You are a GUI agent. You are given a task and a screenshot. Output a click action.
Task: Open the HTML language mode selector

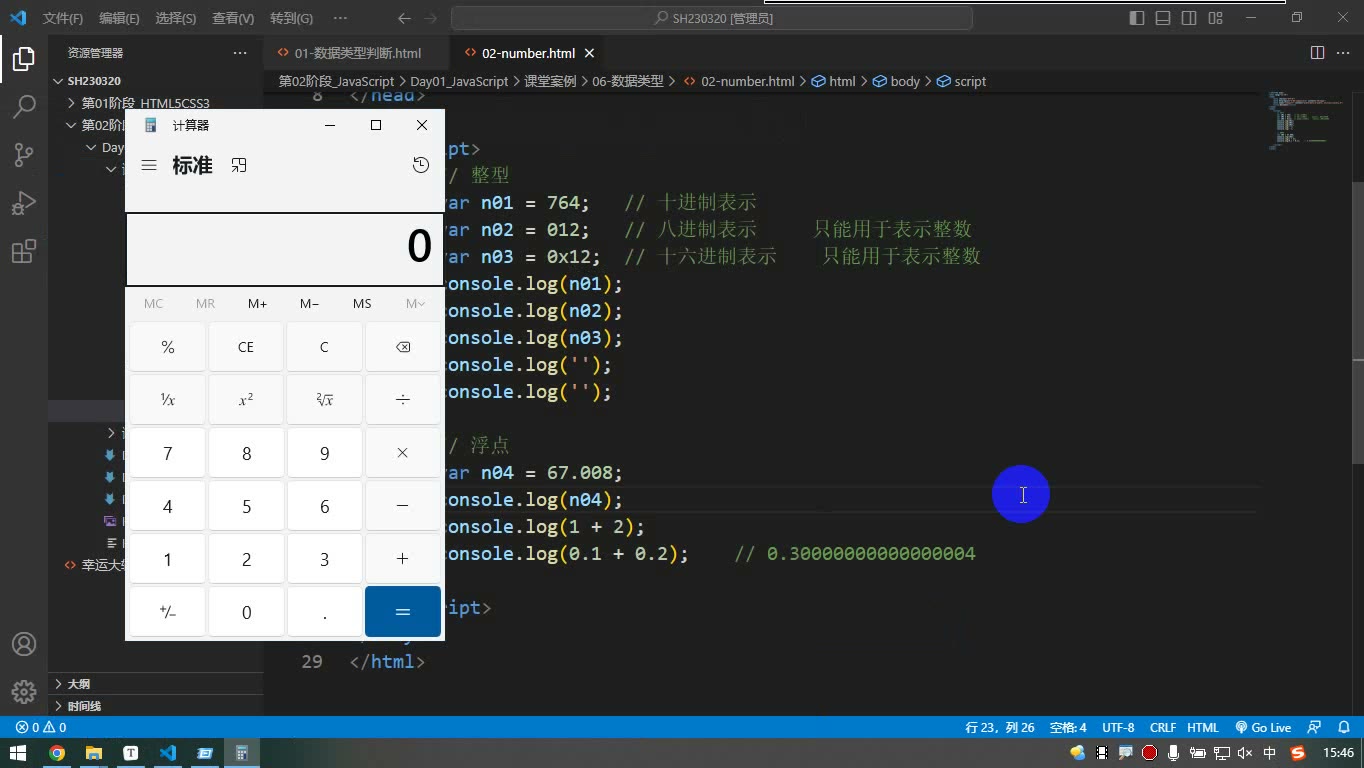tap(1202, 727)
